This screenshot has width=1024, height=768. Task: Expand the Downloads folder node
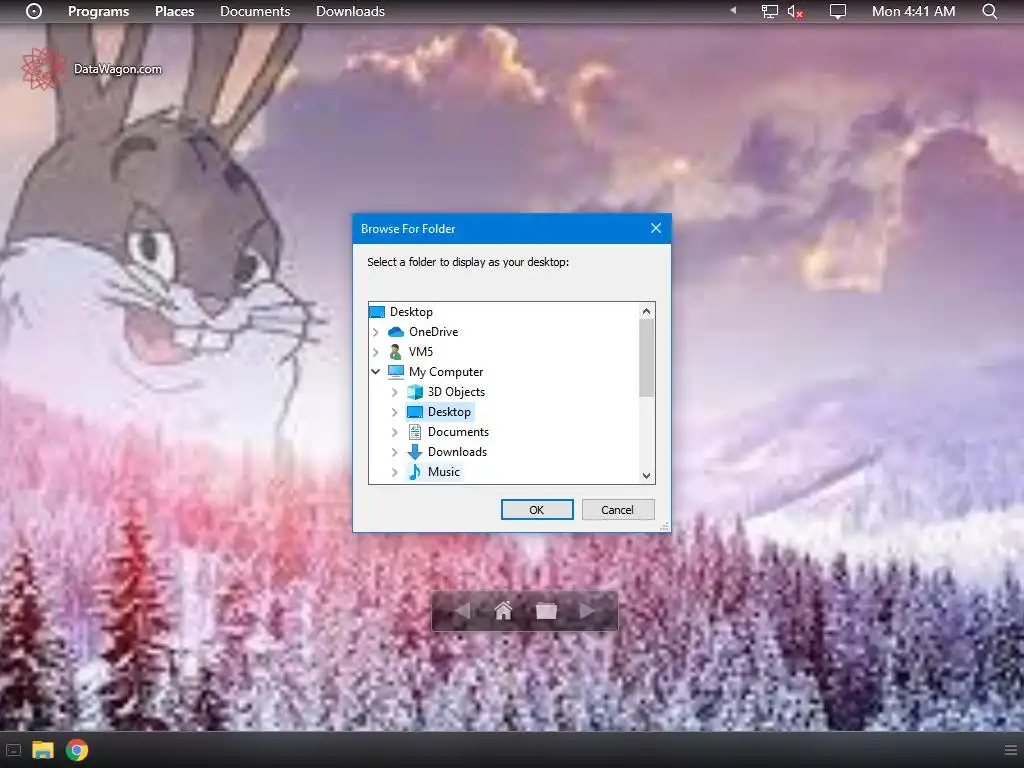point(394,452)
